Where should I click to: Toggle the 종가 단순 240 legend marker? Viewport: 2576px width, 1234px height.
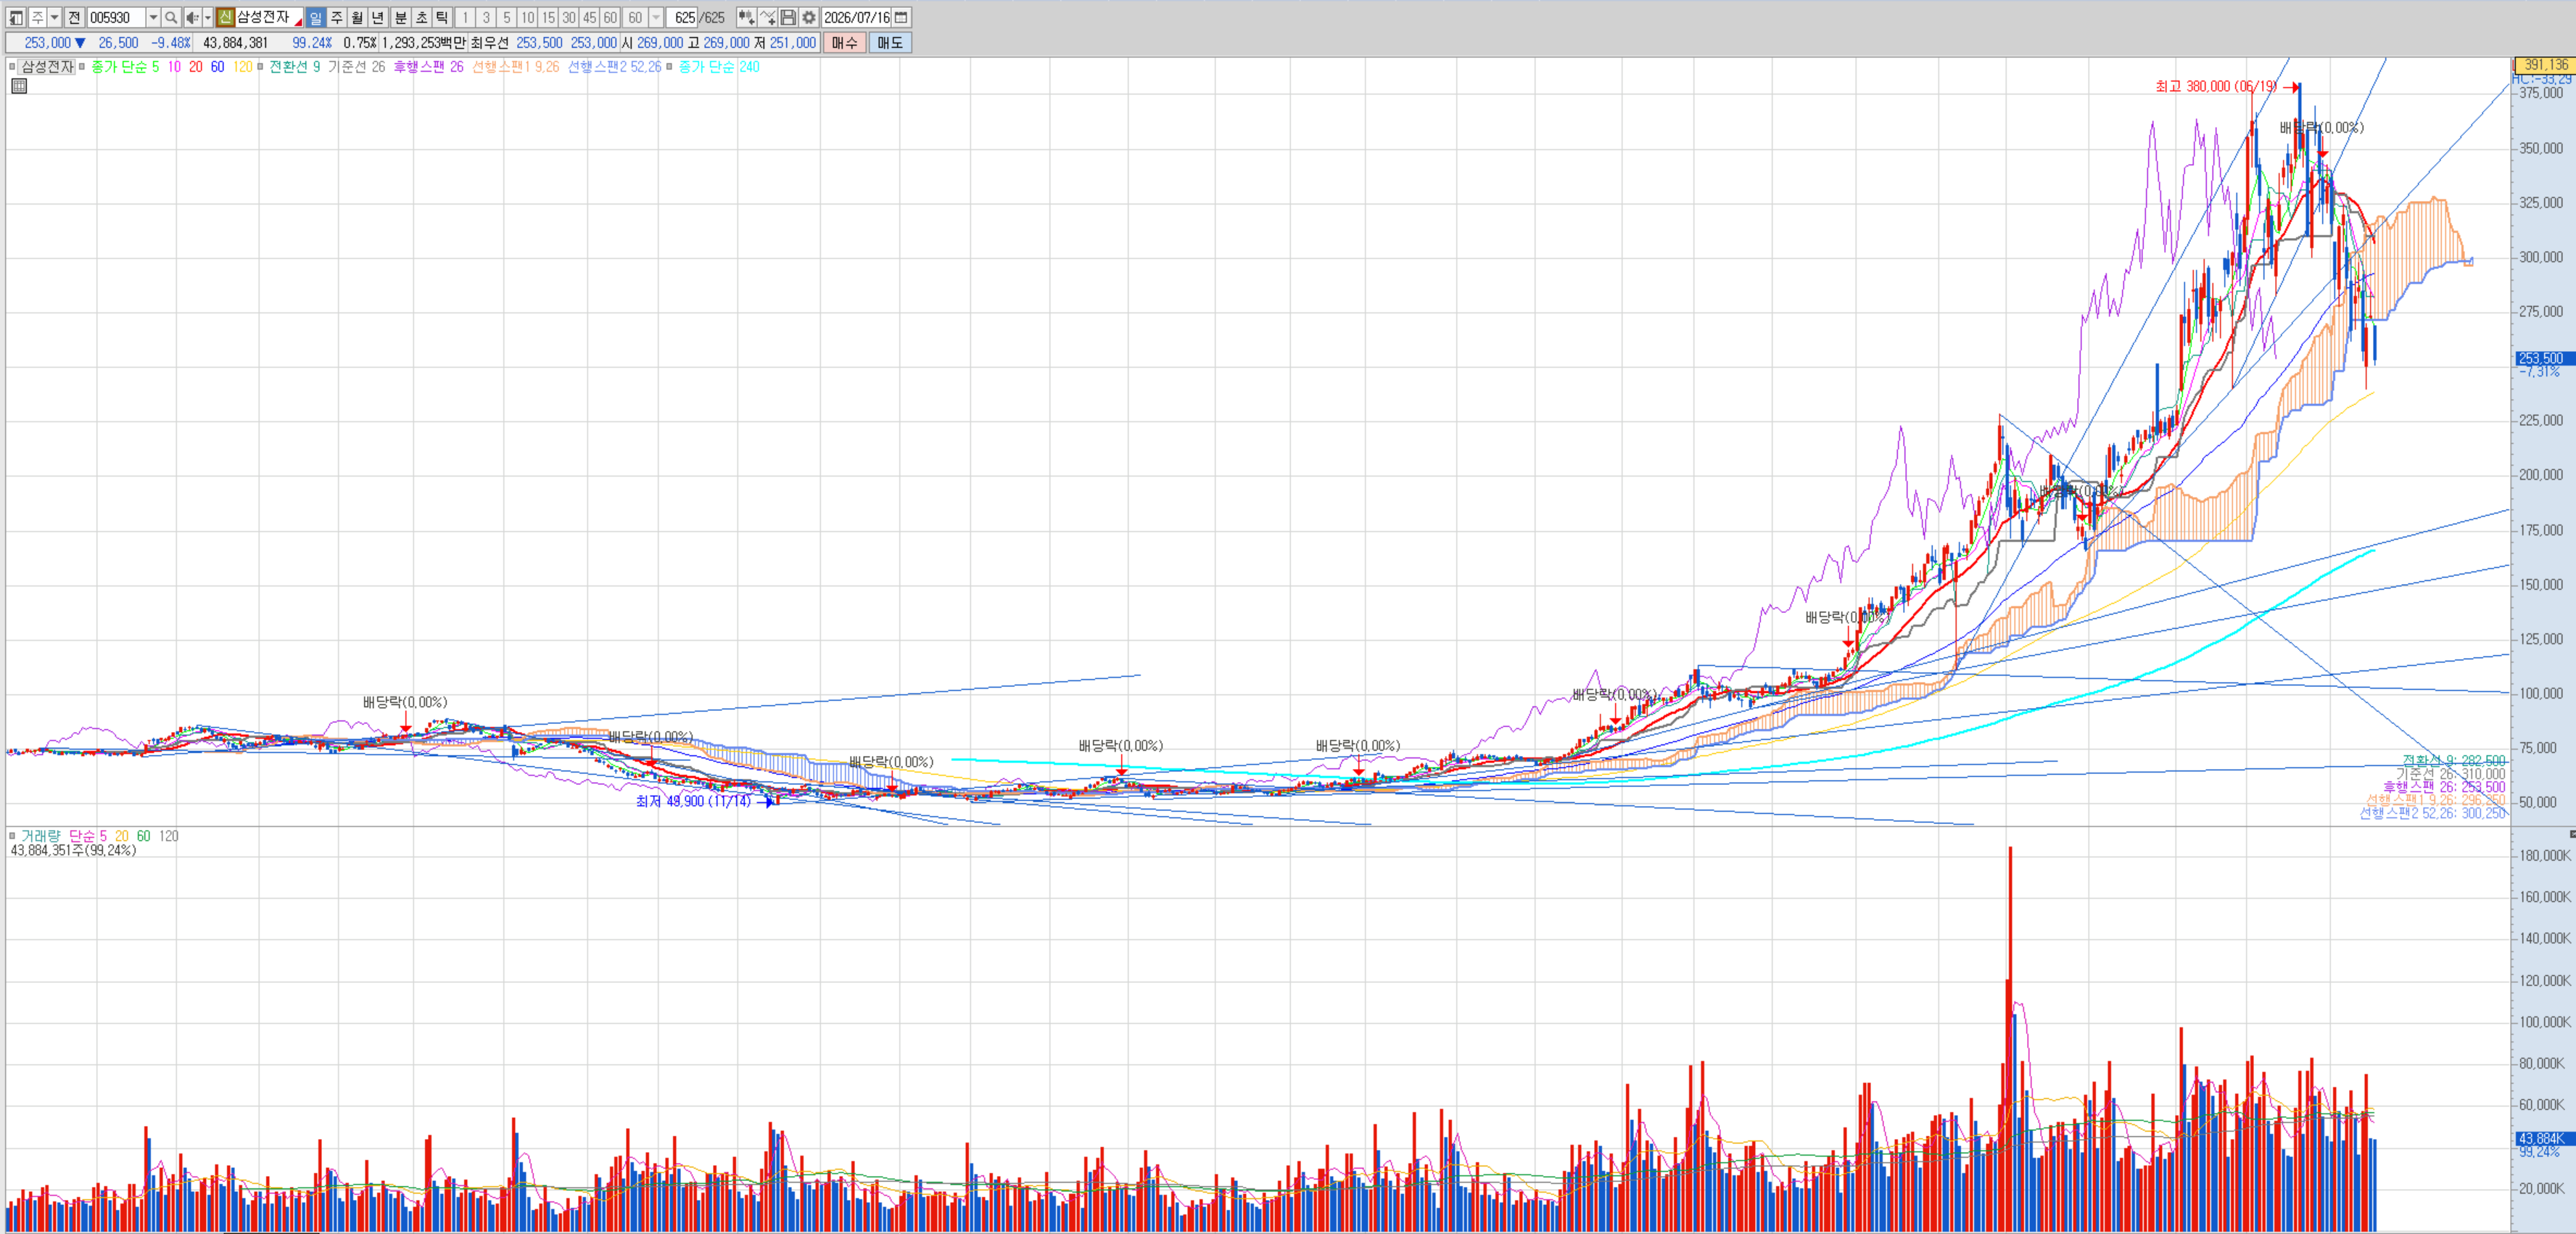click(x=669, y=67)
